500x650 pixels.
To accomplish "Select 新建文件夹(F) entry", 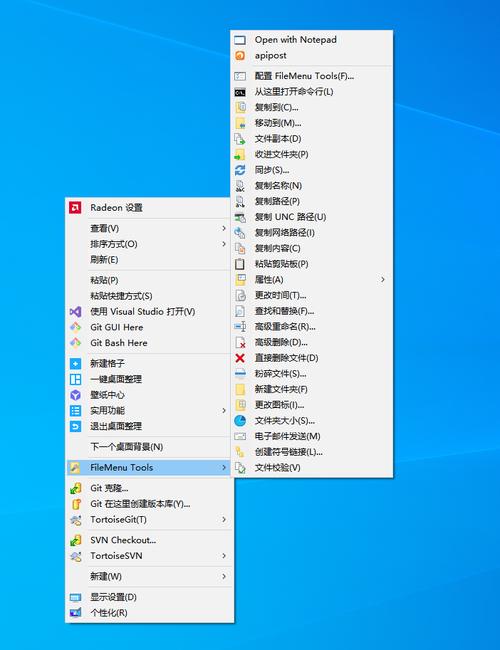I will pos(311,389).
